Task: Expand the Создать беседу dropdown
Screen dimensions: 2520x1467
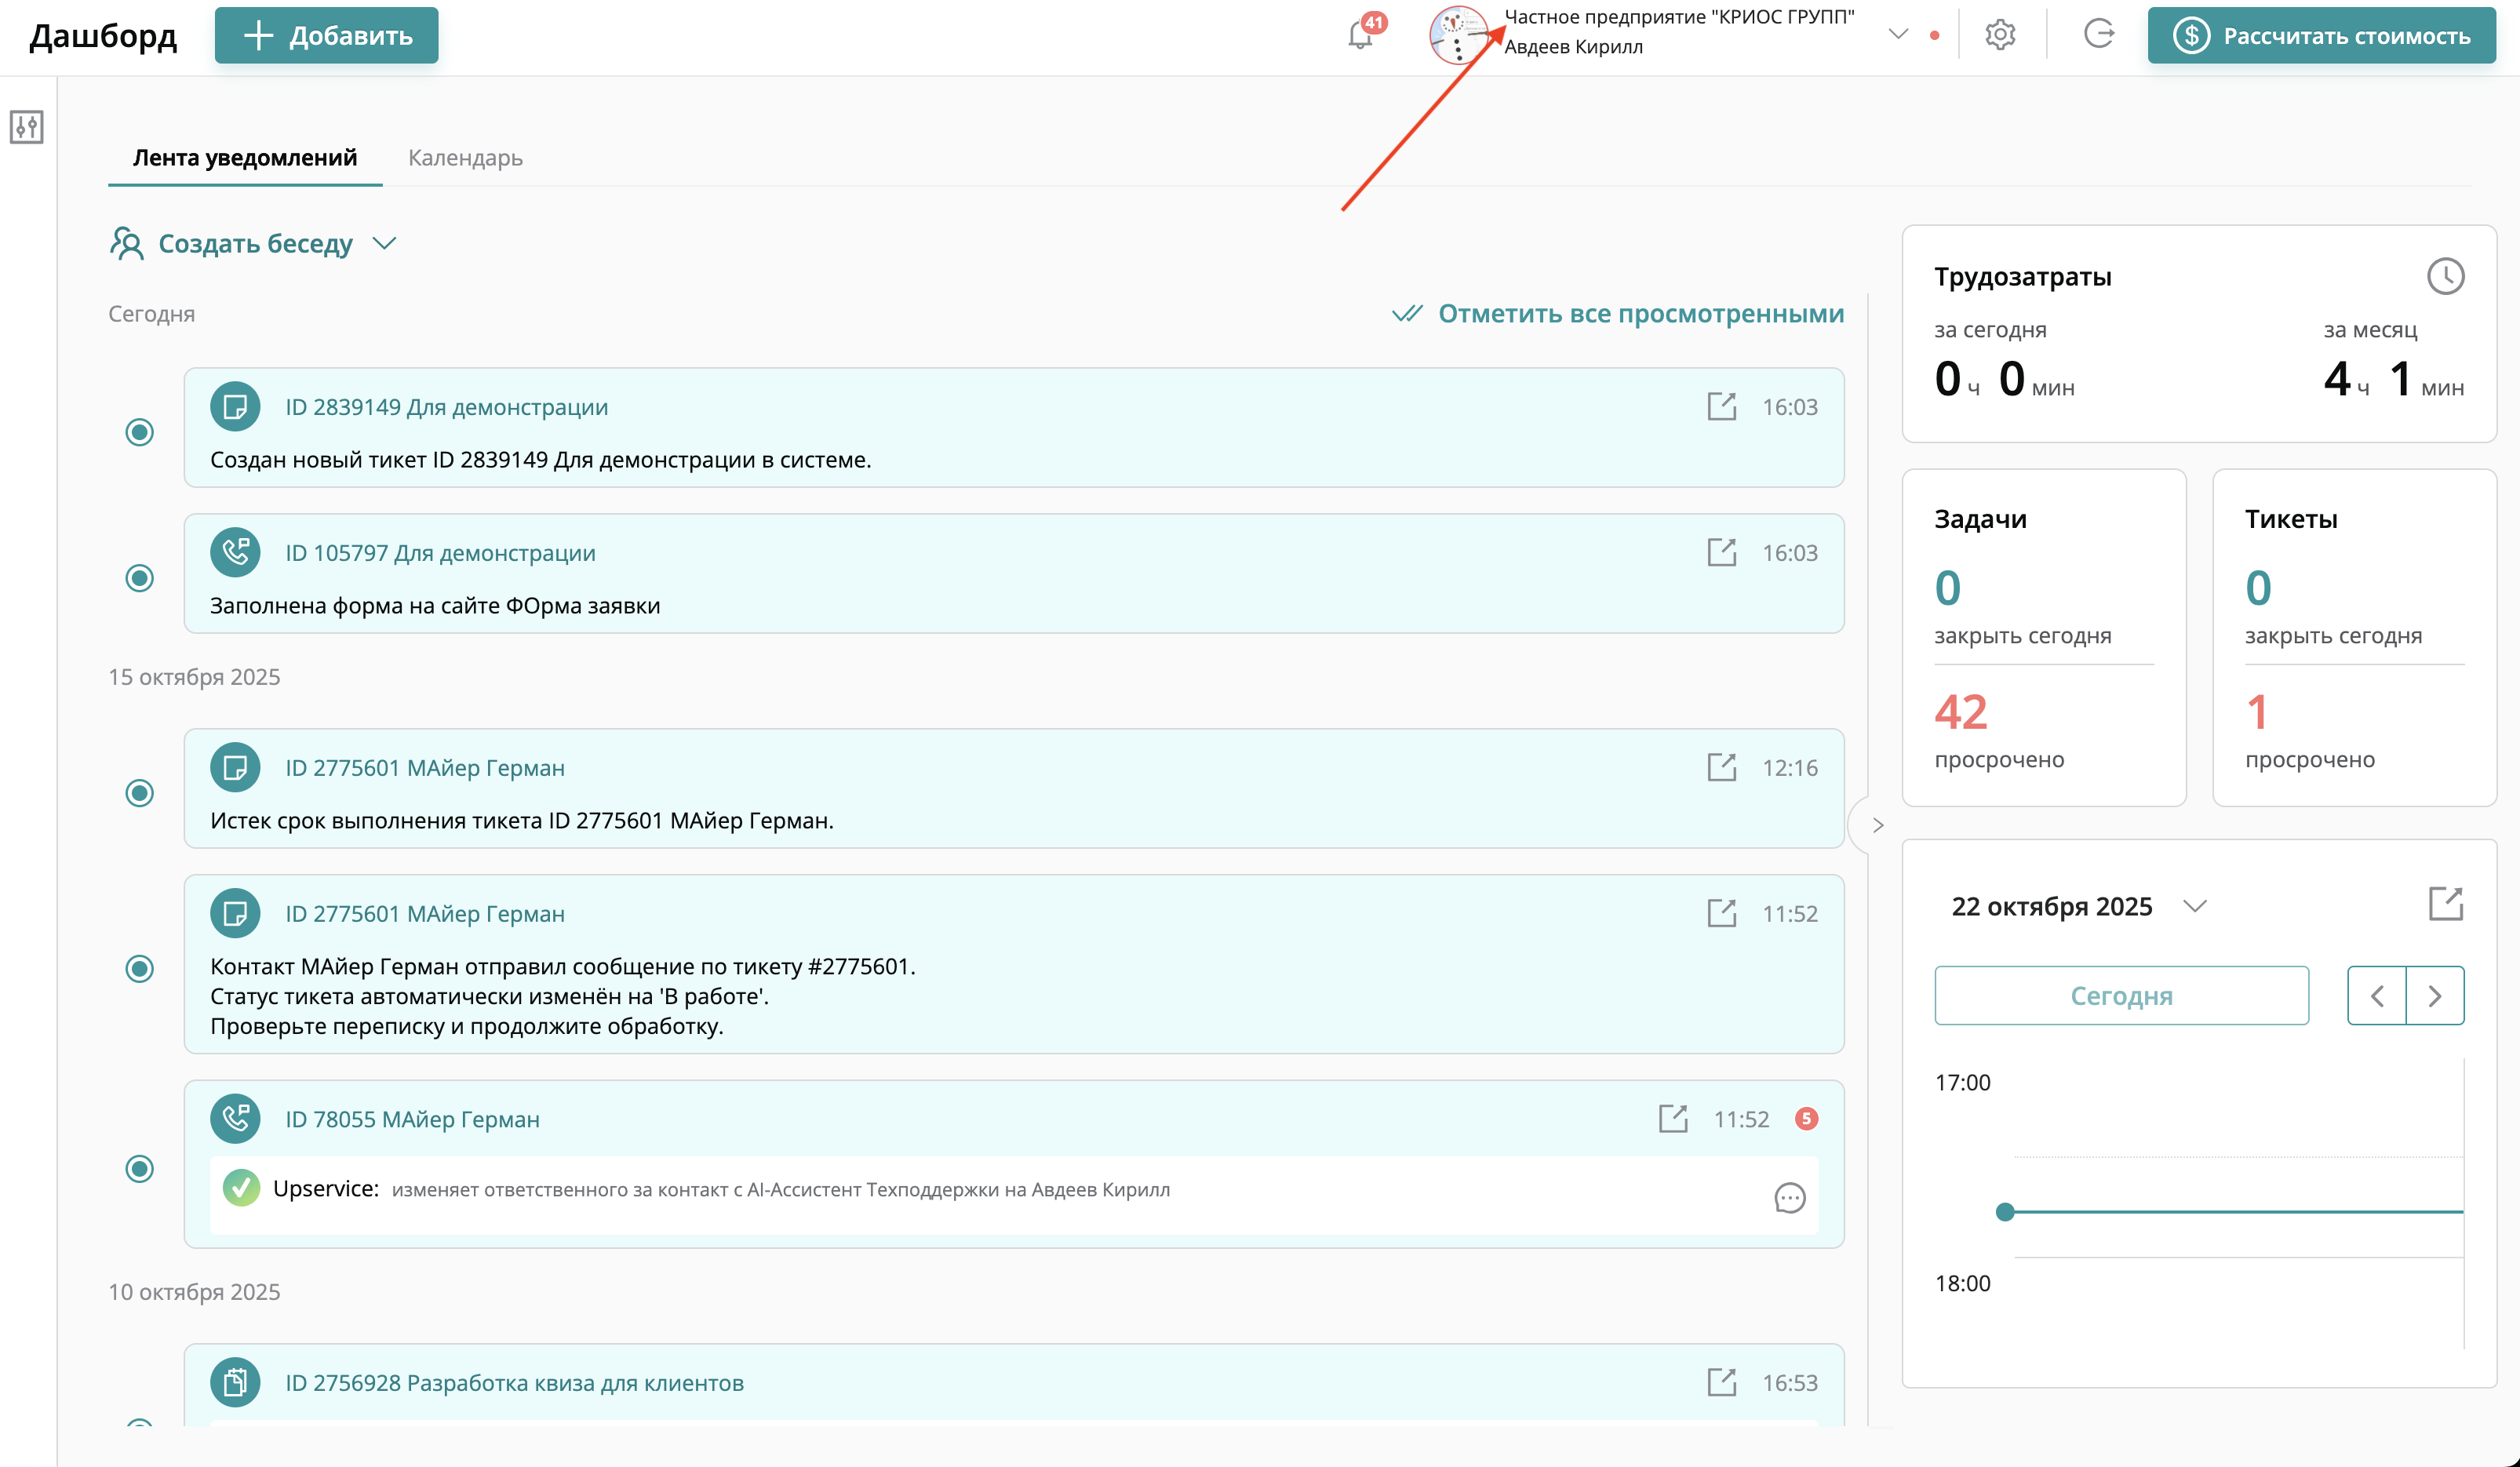Action: pyautogui.click(x=385, y=243)
